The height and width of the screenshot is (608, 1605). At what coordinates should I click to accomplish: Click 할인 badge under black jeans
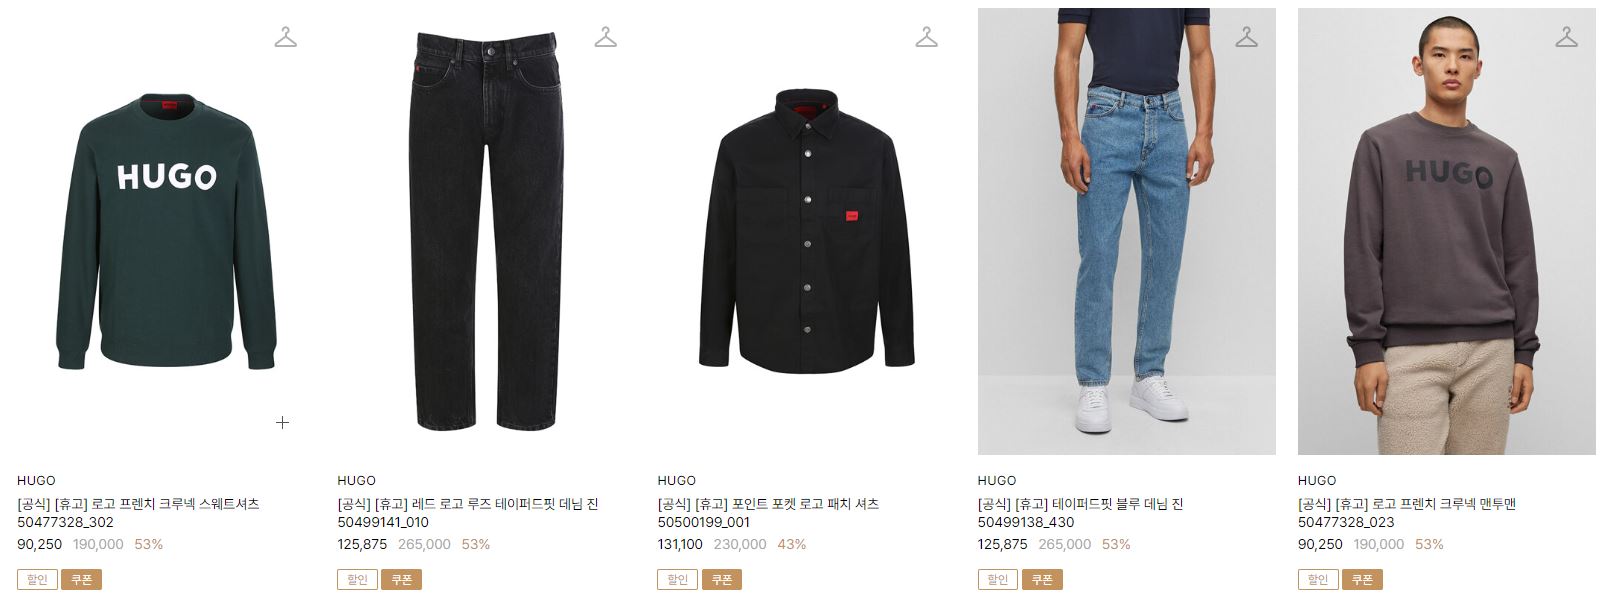pos(357,580)
